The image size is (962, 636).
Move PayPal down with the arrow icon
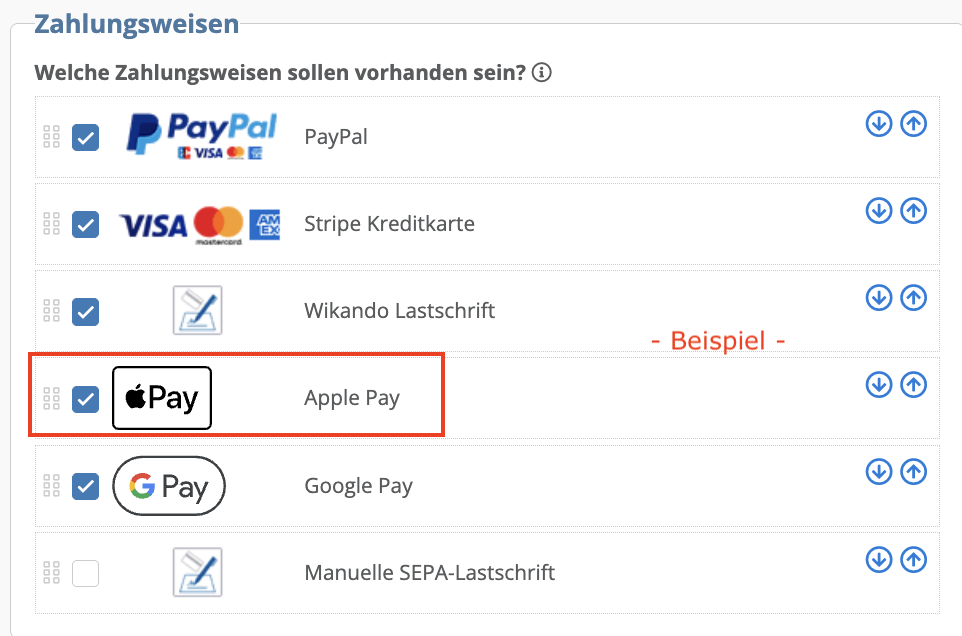point(878,124)
